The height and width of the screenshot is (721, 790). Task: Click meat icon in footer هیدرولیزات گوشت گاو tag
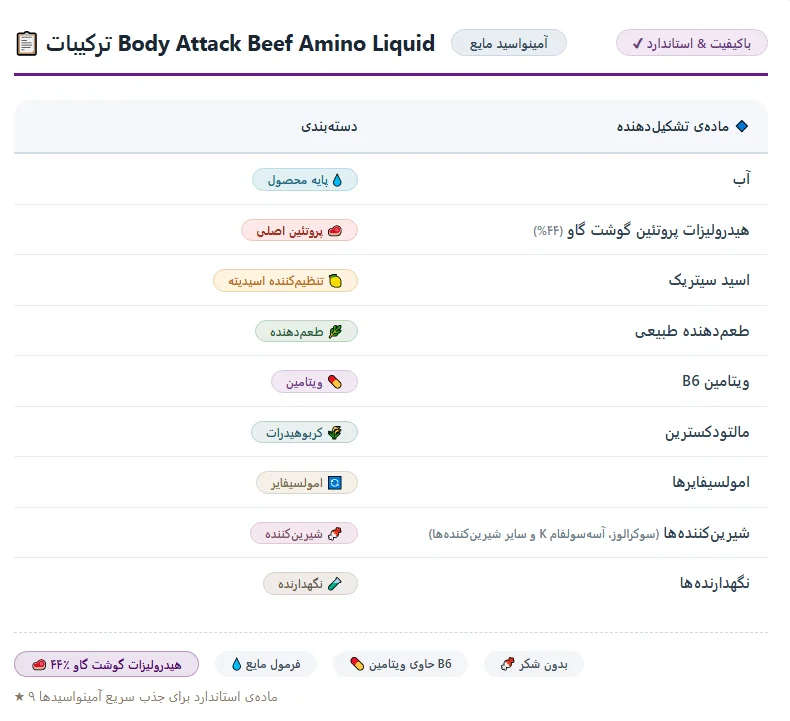click(39, 665)
